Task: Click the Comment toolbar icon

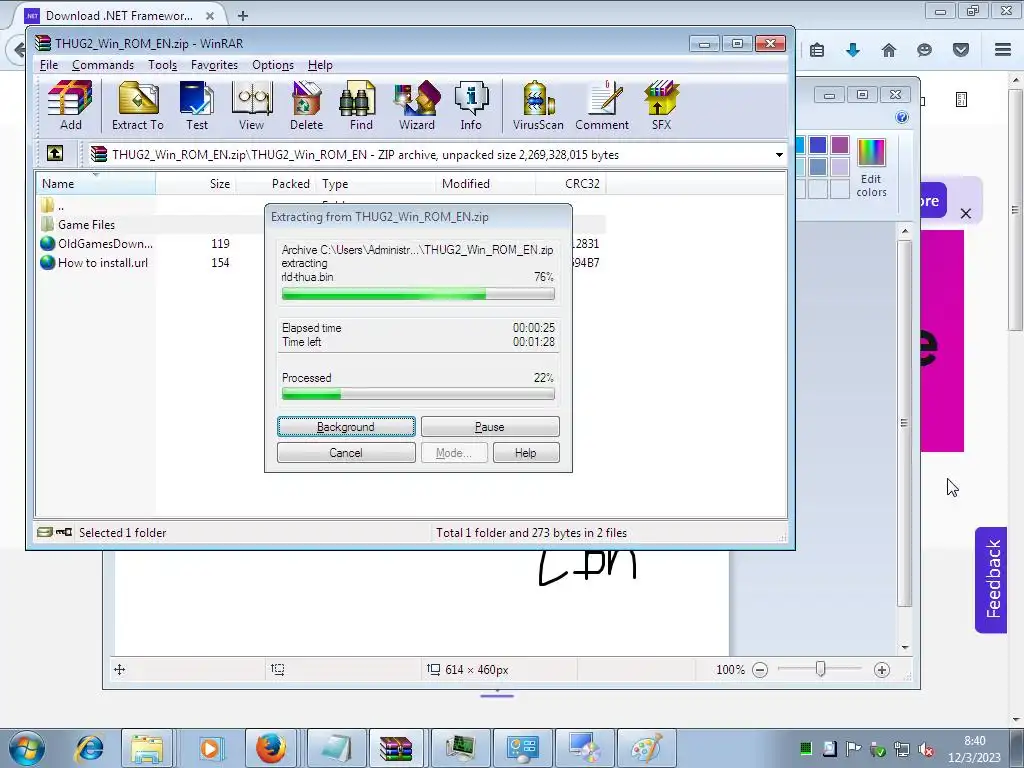Action: tap(602, 106)
